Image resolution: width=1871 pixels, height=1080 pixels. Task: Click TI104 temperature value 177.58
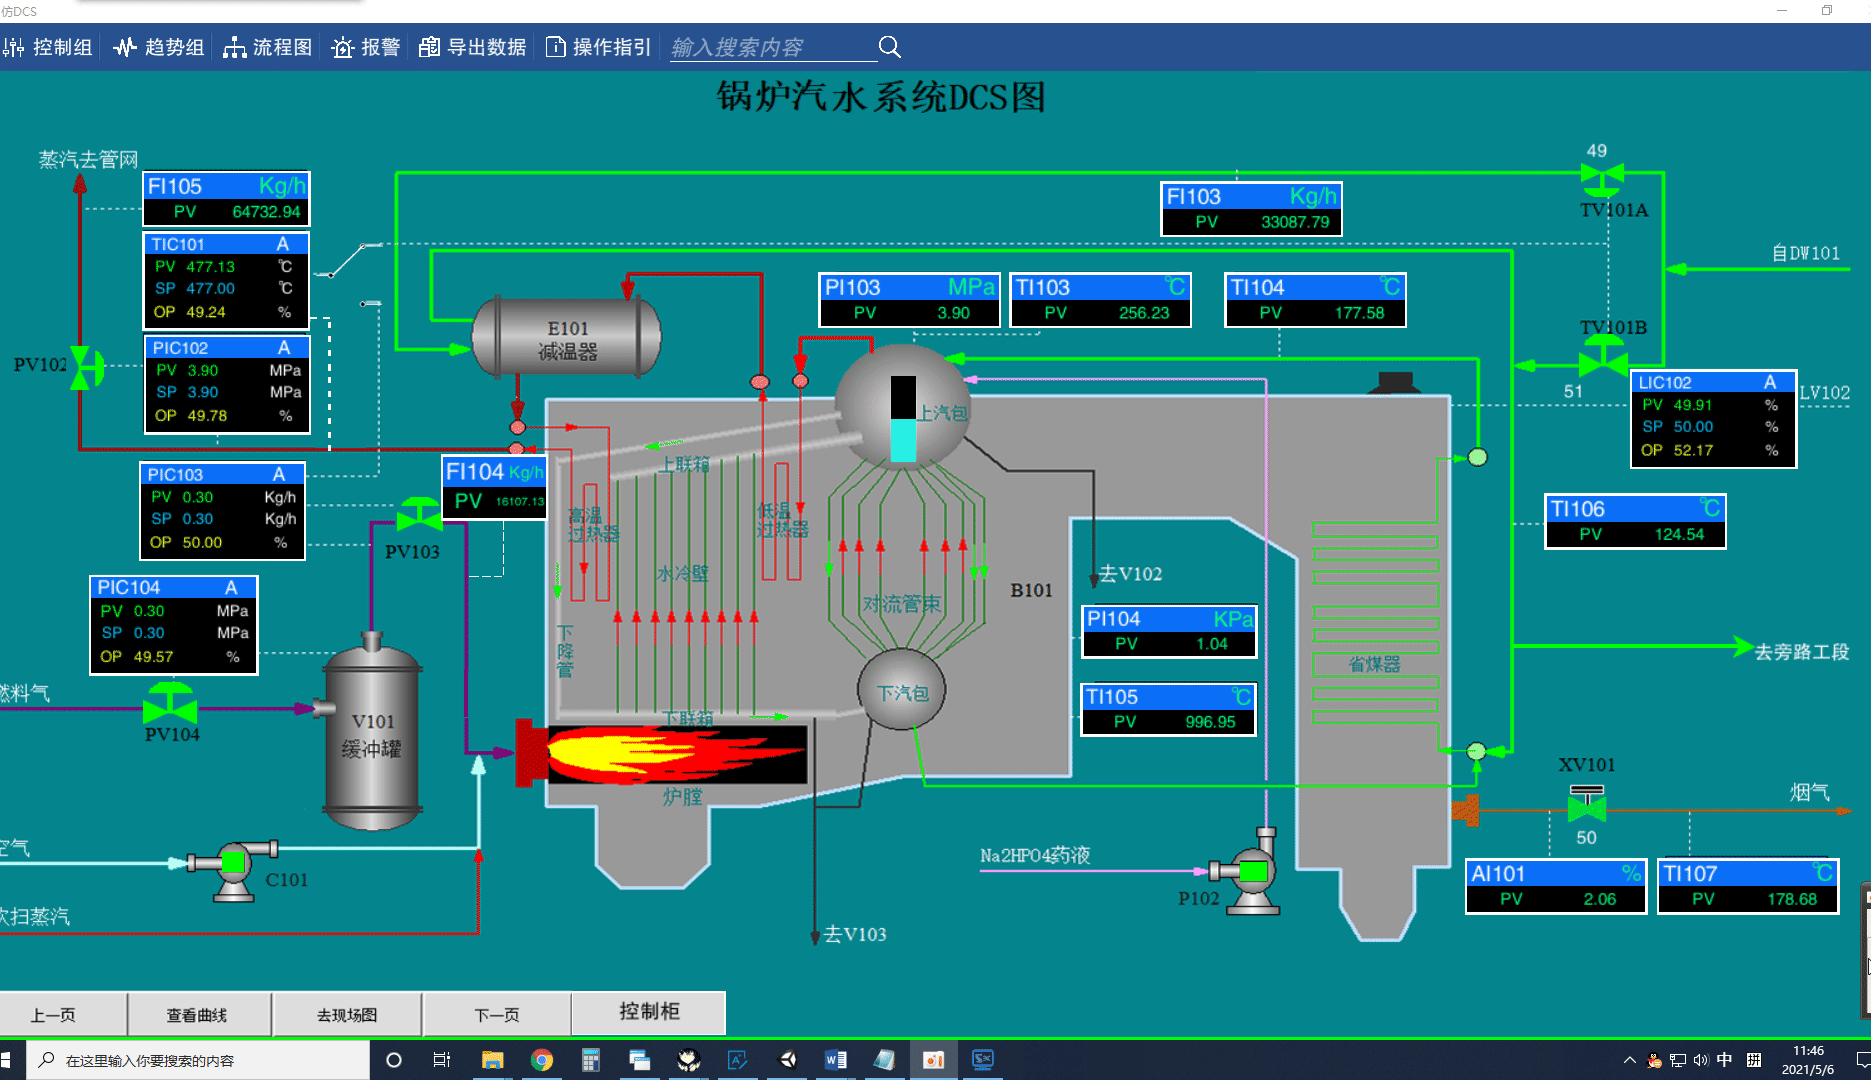[1359, 313]
